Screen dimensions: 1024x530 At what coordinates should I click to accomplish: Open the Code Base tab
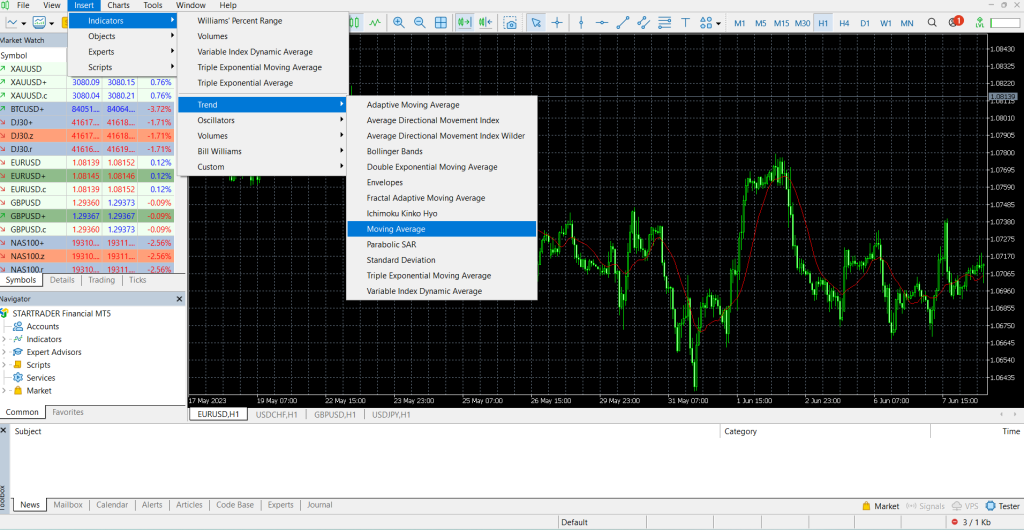pos(235,505)
